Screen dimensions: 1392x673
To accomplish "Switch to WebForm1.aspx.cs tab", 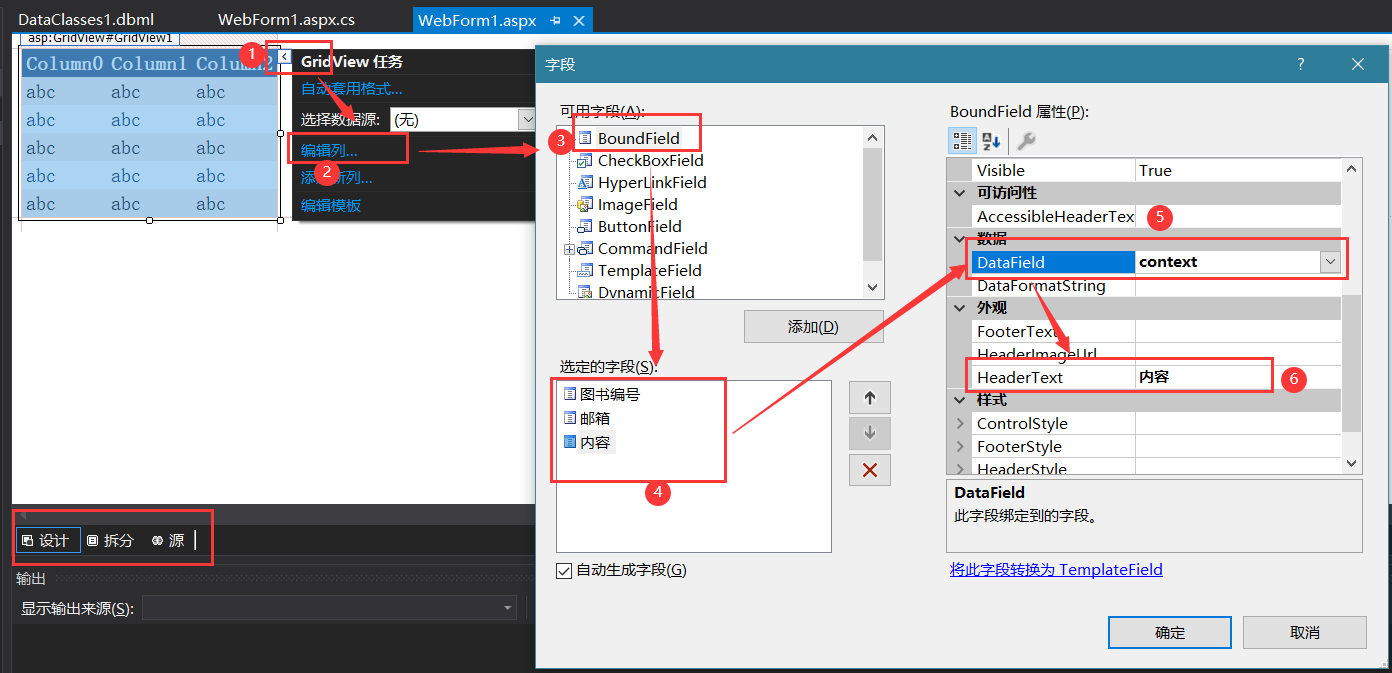I will click(286, 20).
